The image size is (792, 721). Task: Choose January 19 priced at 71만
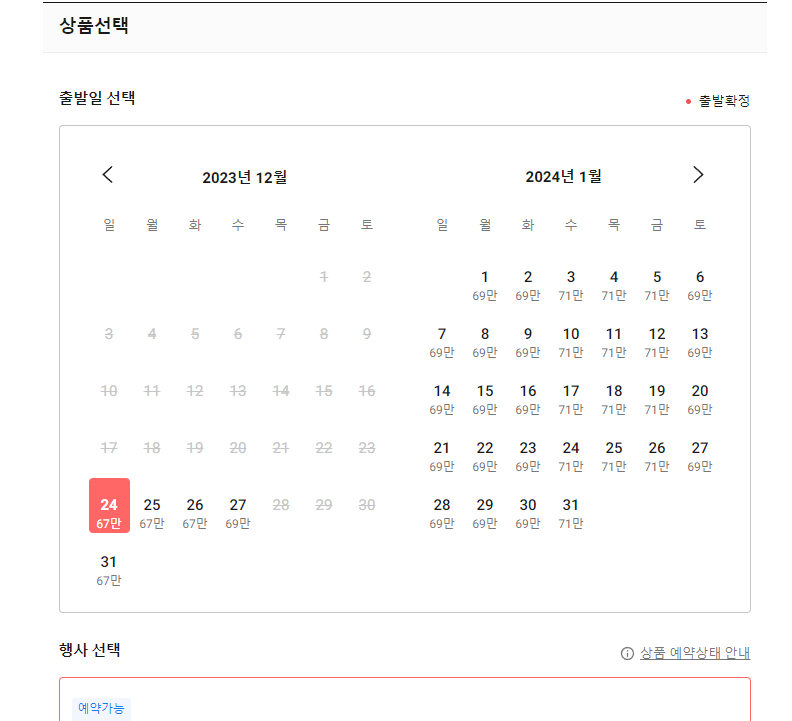(x=657, y=398)
